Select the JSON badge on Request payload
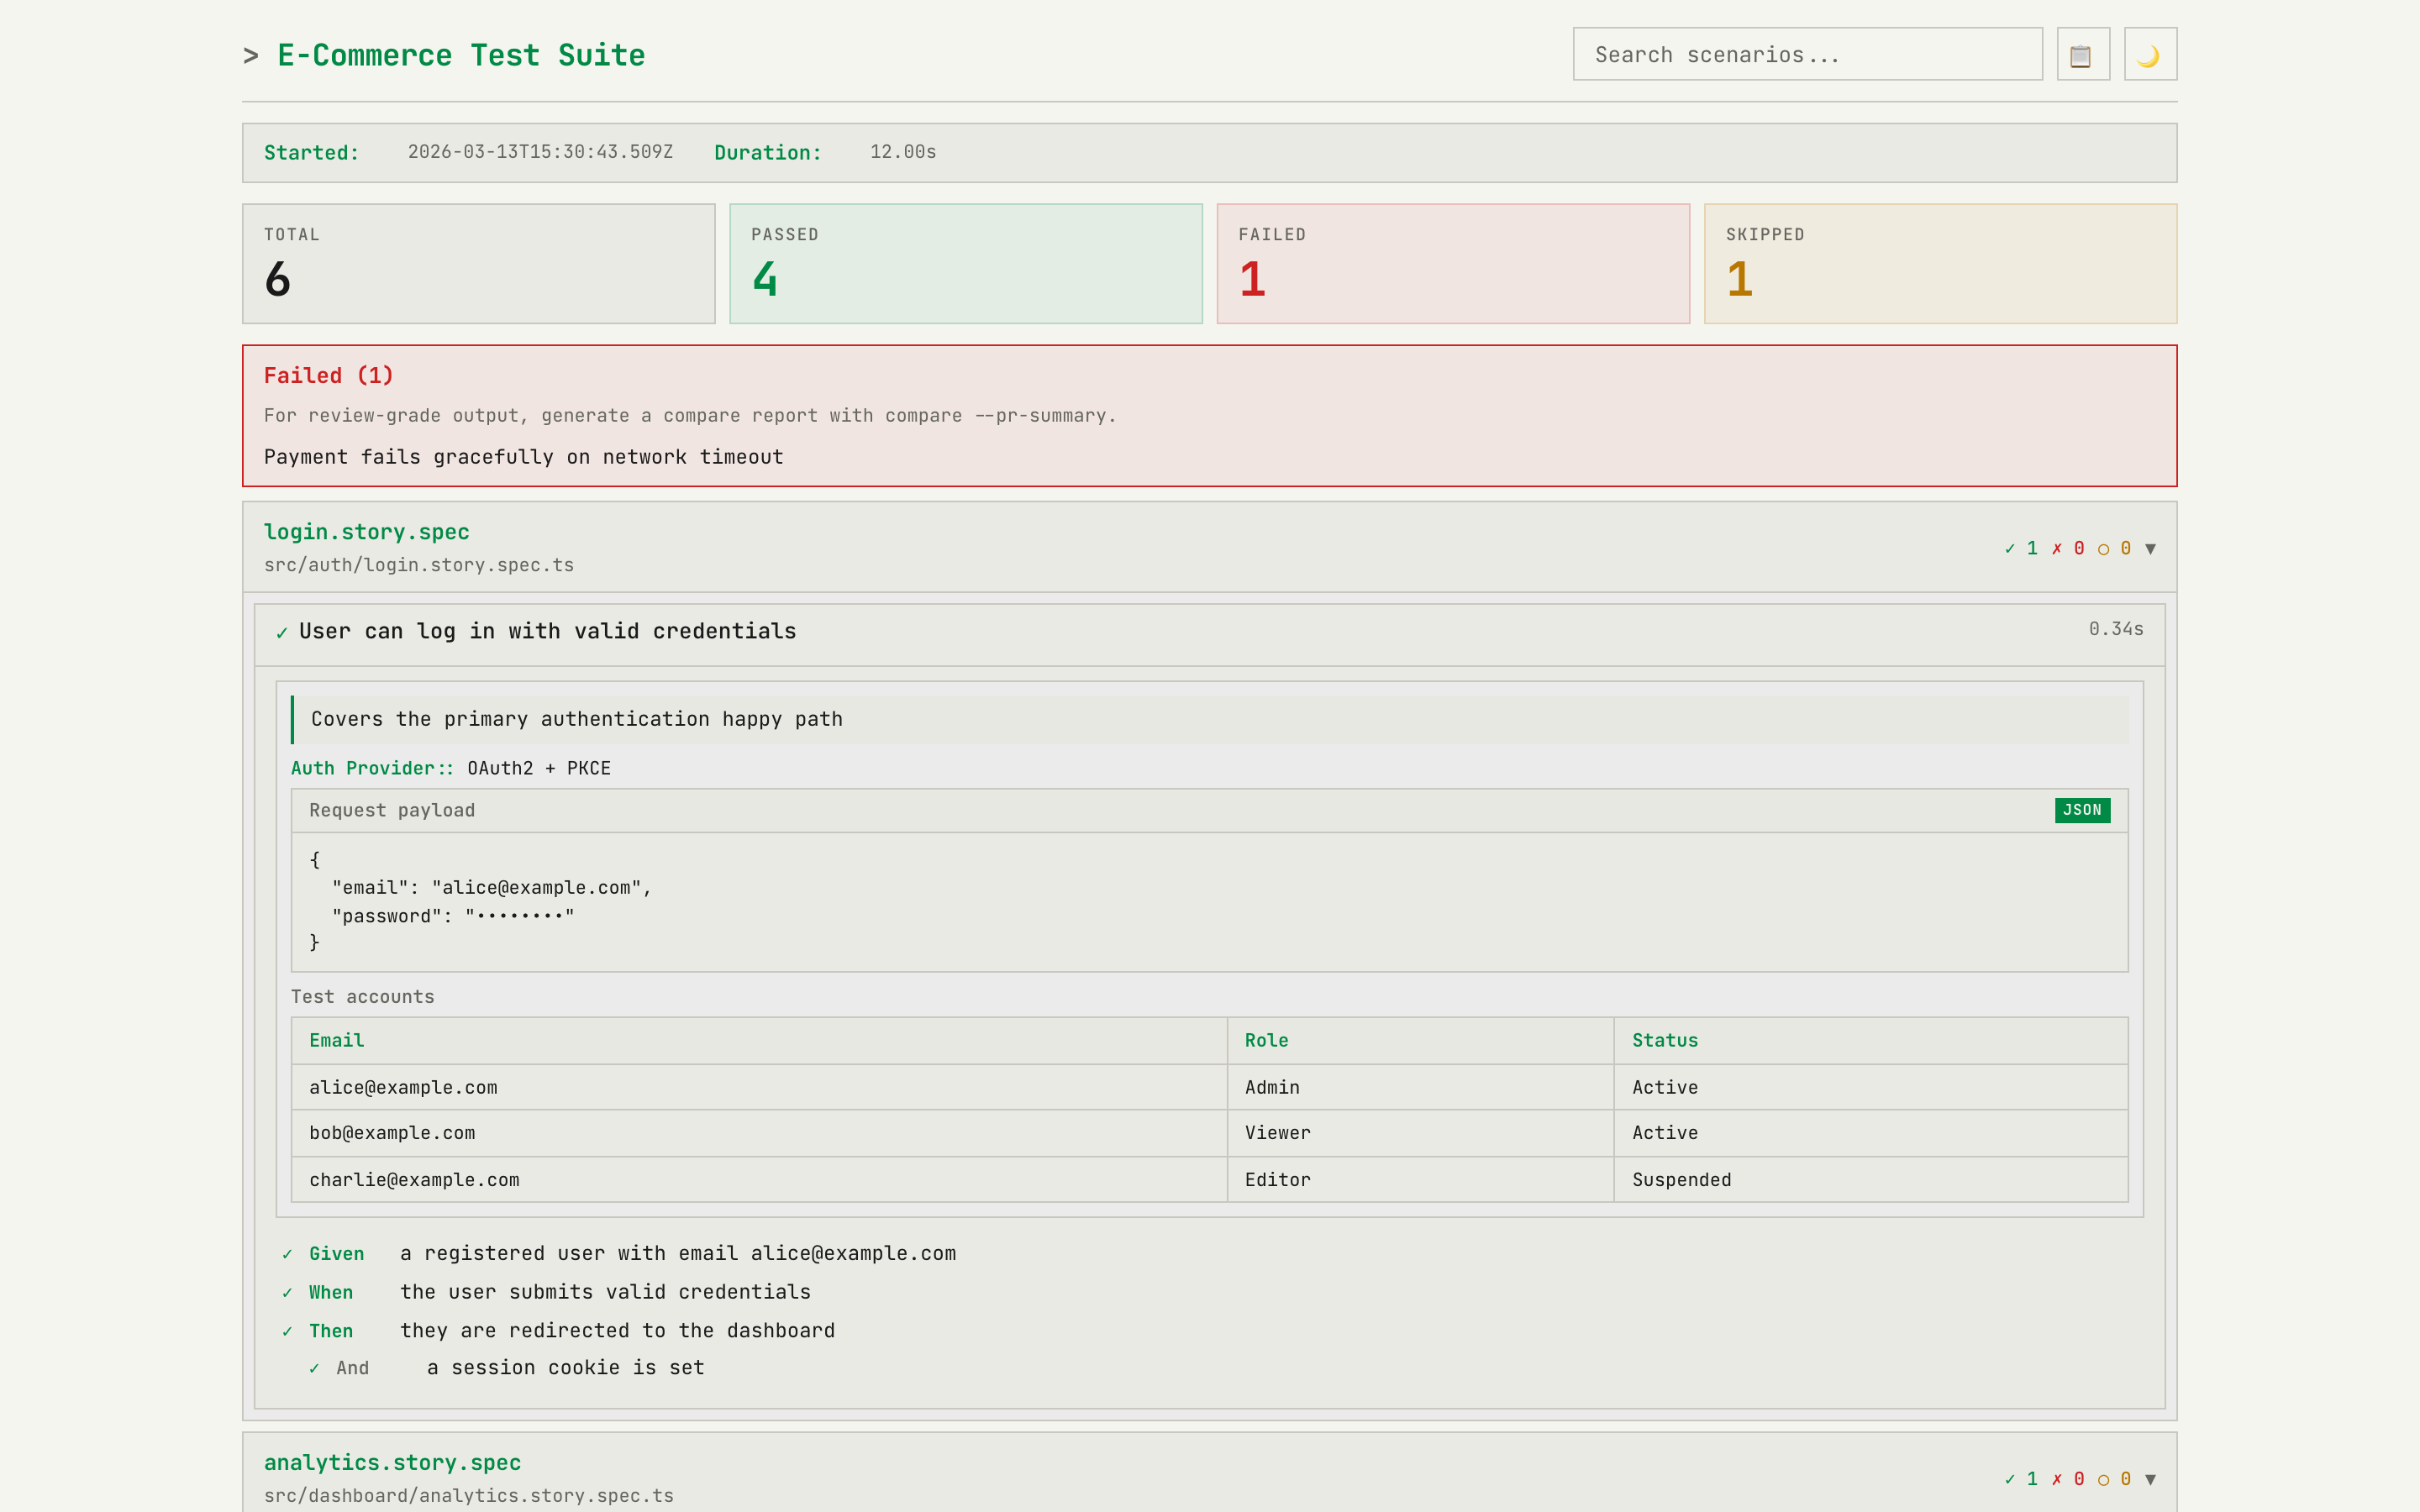The height and width of the screenshot is (1512, 2420). 2083,810
